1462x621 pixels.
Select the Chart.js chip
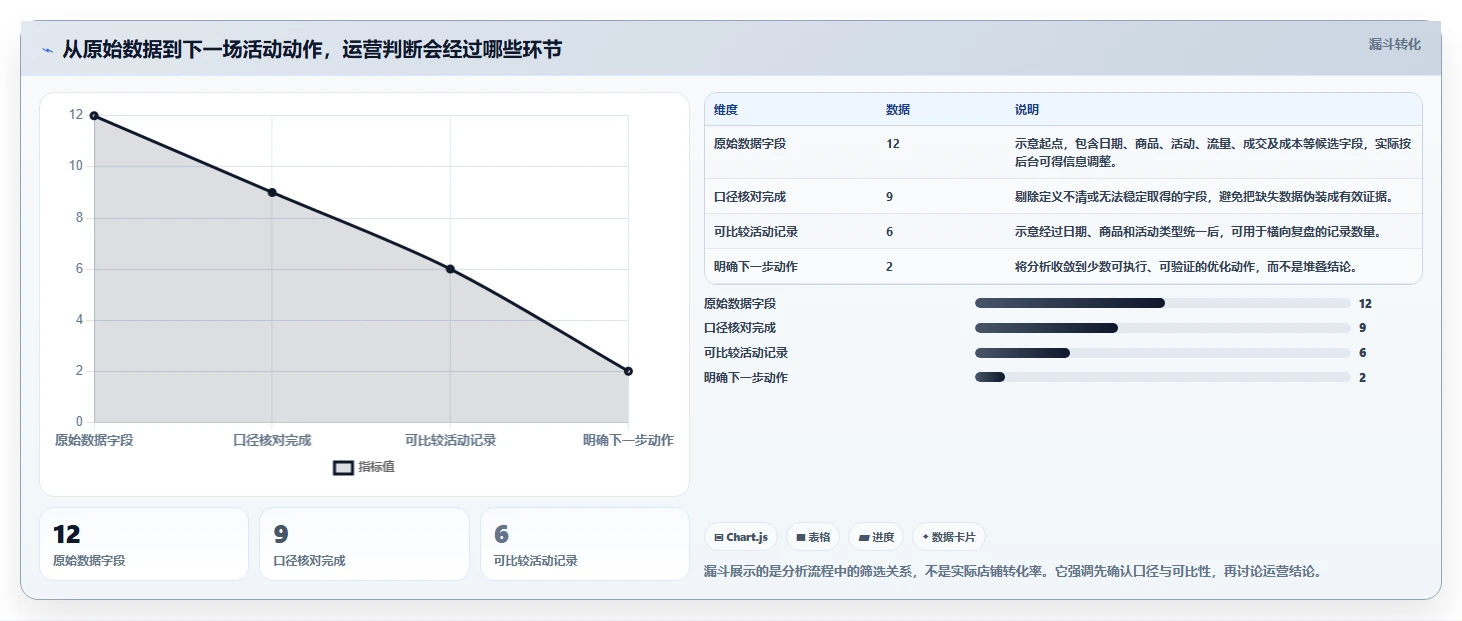click(x=741, y=537)
